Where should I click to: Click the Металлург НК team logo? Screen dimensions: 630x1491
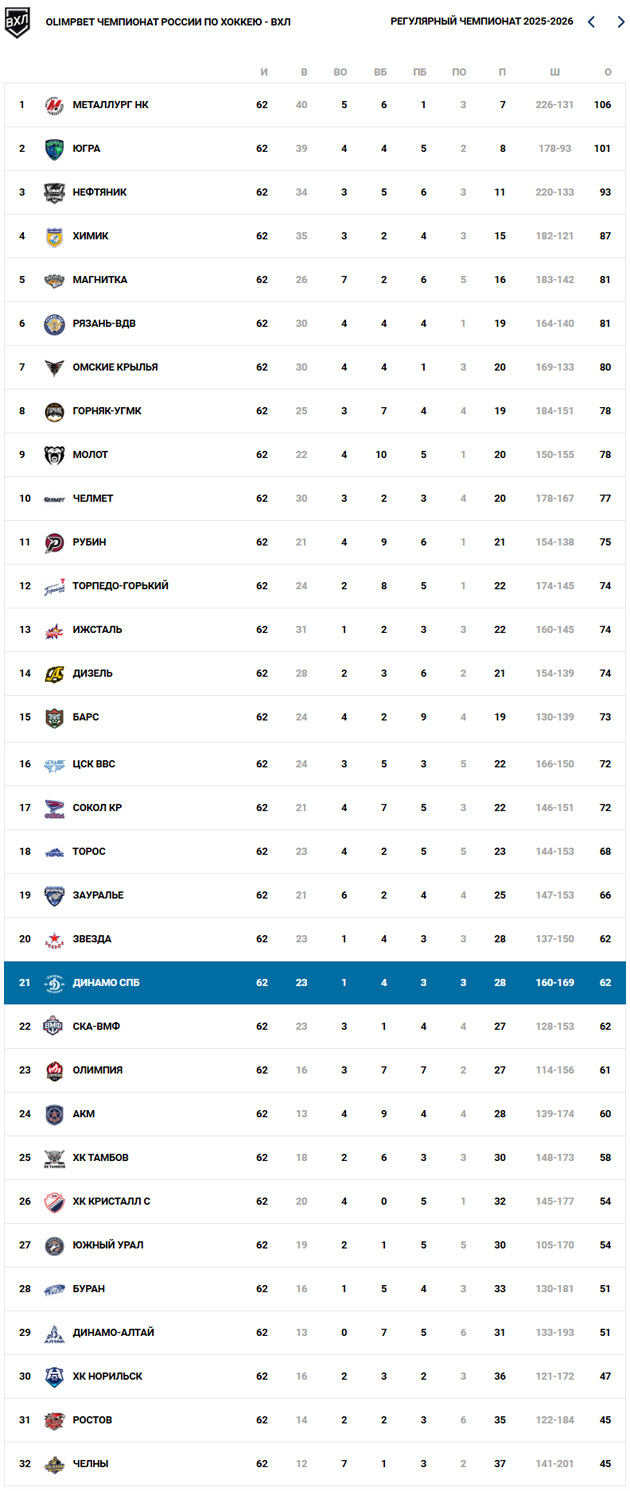click(x=54, y=105)
